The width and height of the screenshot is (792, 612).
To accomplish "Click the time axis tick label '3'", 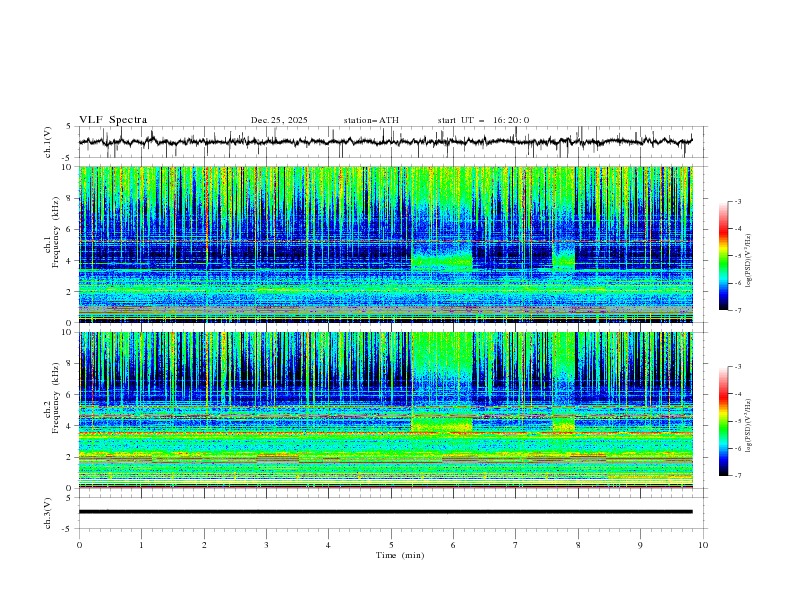I will click(x=266, y=545).
